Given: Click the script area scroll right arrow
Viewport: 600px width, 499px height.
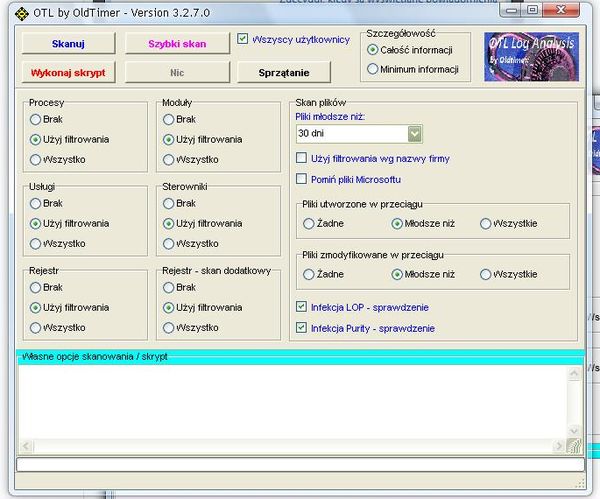Looking at the screenshot, I should pyautogui.click(x=559, y=446).
